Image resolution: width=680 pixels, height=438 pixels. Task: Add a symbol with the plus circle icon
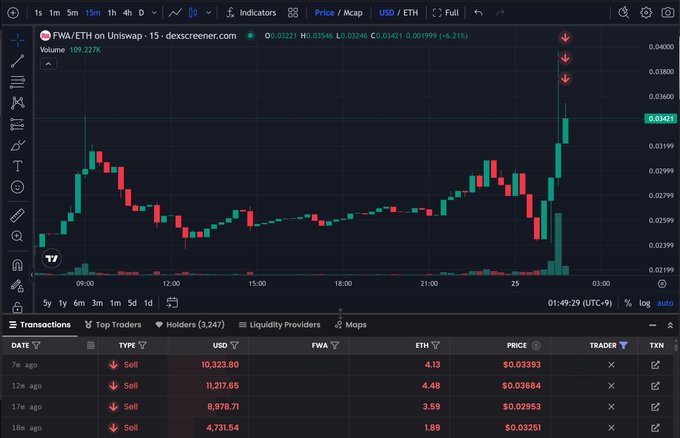13,13
